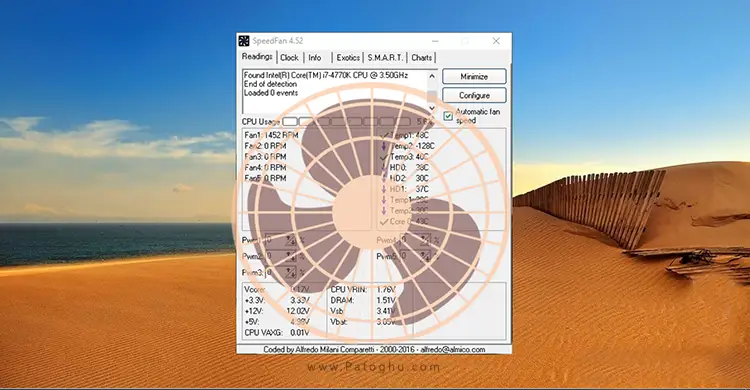Click the 'Temp3: 40C' reading text
750x390 pixels.
409,157
